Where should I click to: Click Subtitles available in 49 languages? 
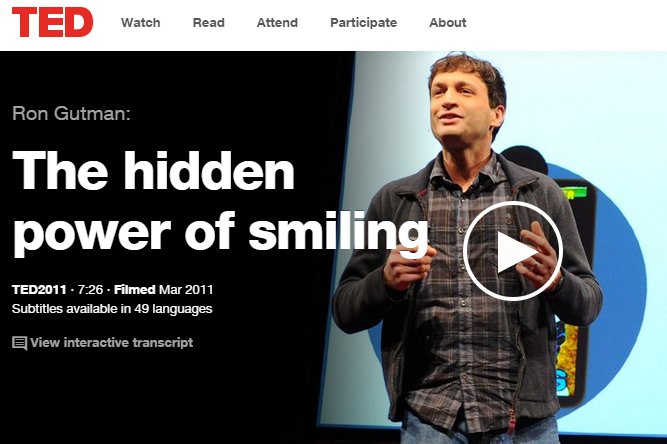[x=112, y=309]
